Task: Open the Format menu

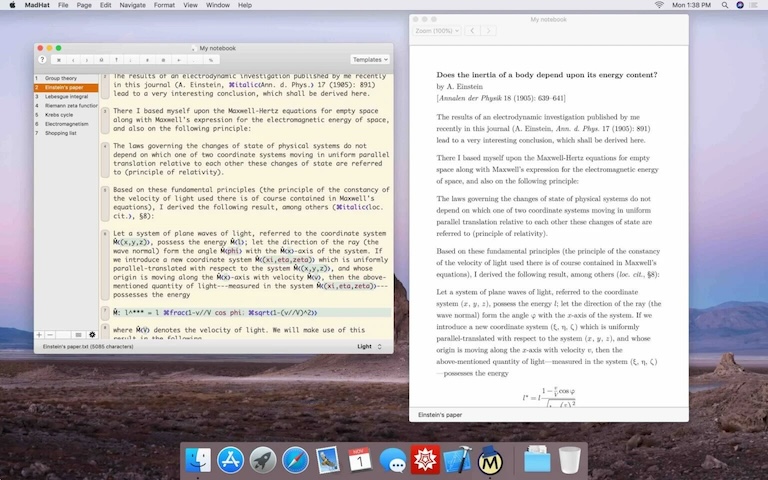Action: (x=164, y=5)
